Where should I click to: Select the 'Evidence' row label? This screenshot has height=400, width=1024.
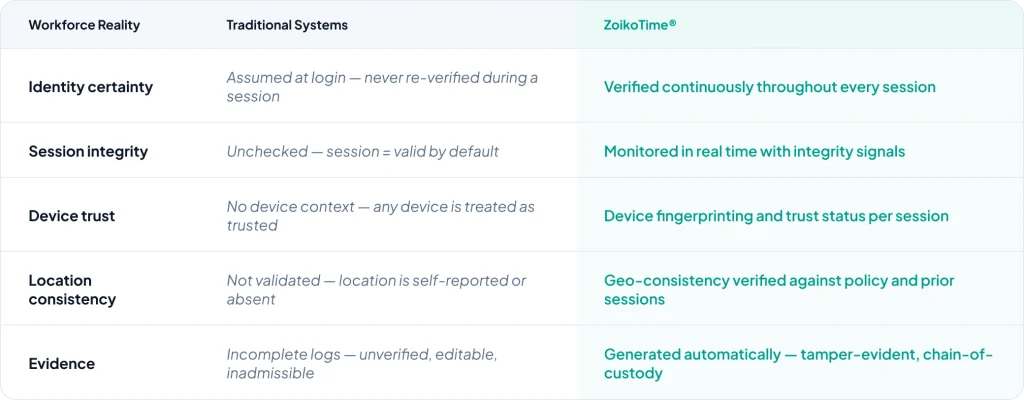point(62,364)
